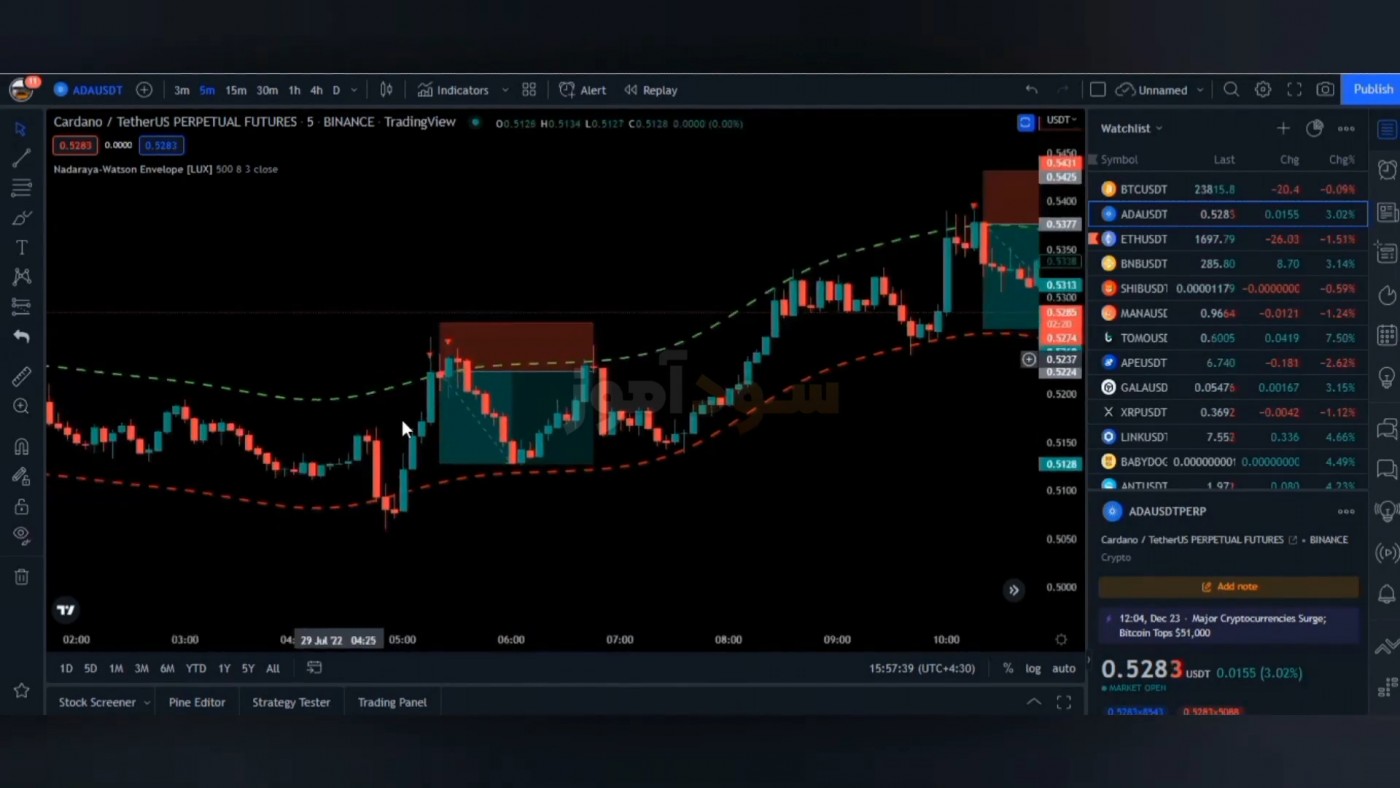Activate the zoom-in magnifier tool
1400x788 pixels.
21,407
